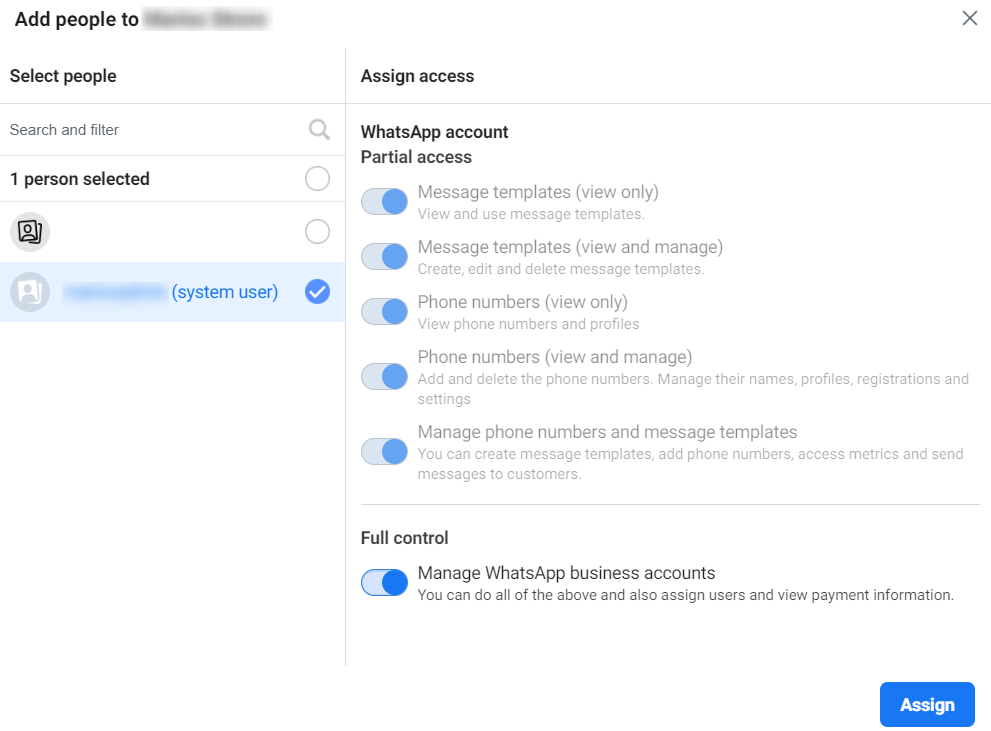The width and height of the screenshot is (991, 731).
Task: Click 'Partial access' label
Action: pyautogui.click(x=416, y=157)
